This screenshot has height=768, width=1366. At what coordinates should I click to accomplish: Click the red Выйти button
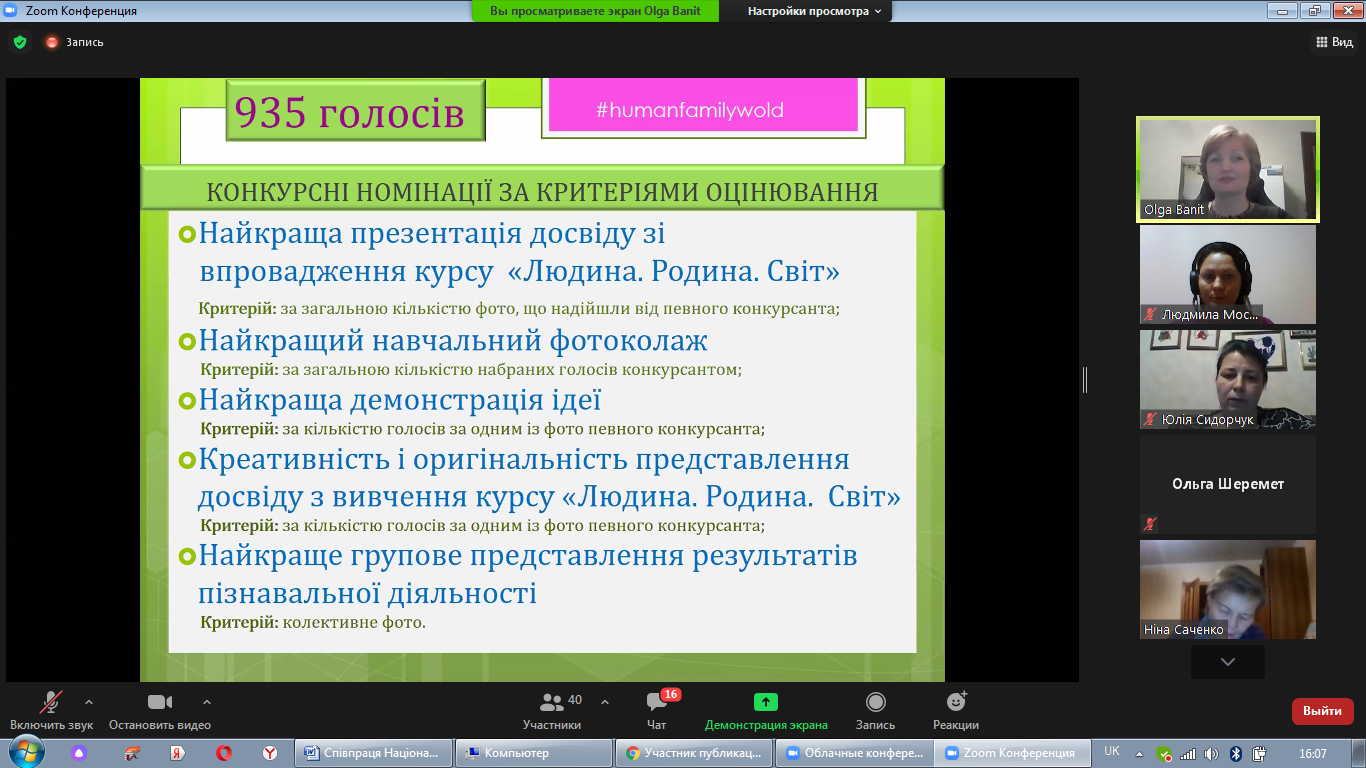point(1322,711)
